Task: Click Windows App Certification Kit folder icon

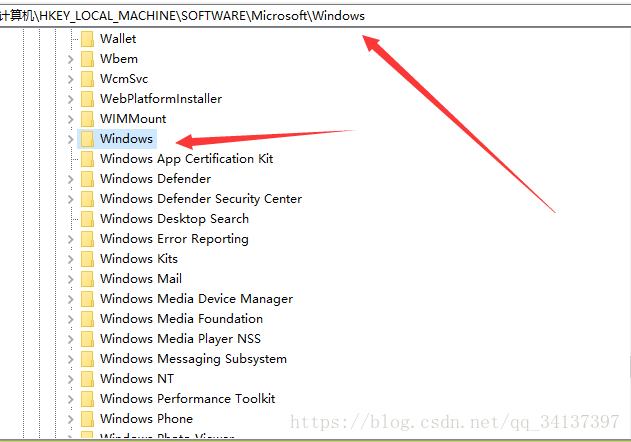Action: pos(87,159)
